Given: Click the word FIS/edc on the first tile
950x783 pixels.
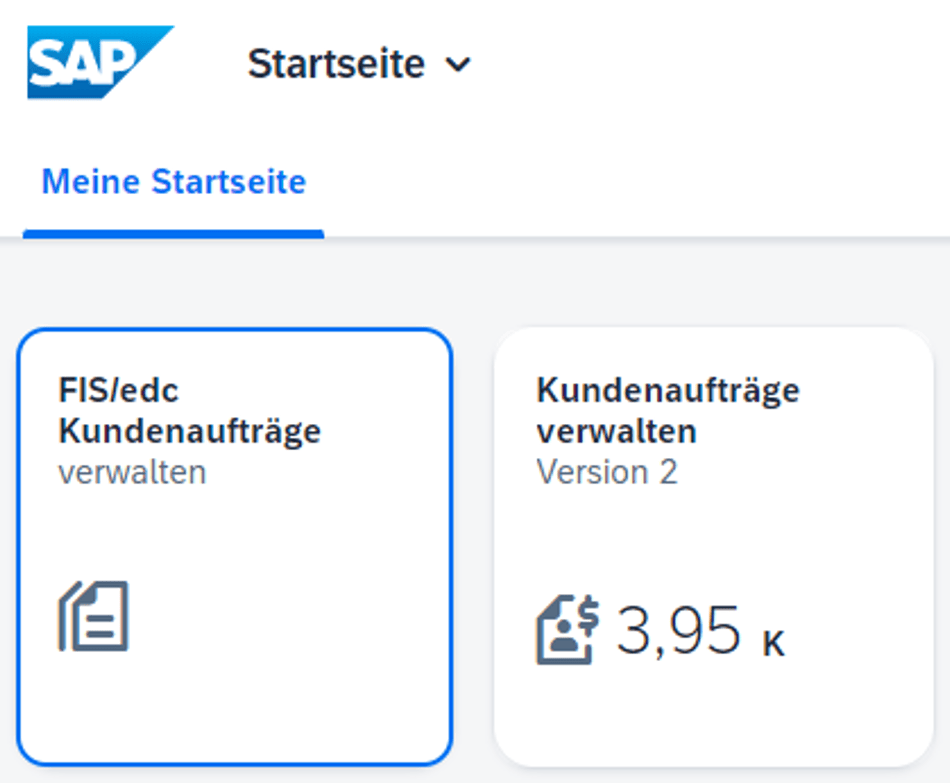Looking at the screenshot, I should tap(119, 390).
